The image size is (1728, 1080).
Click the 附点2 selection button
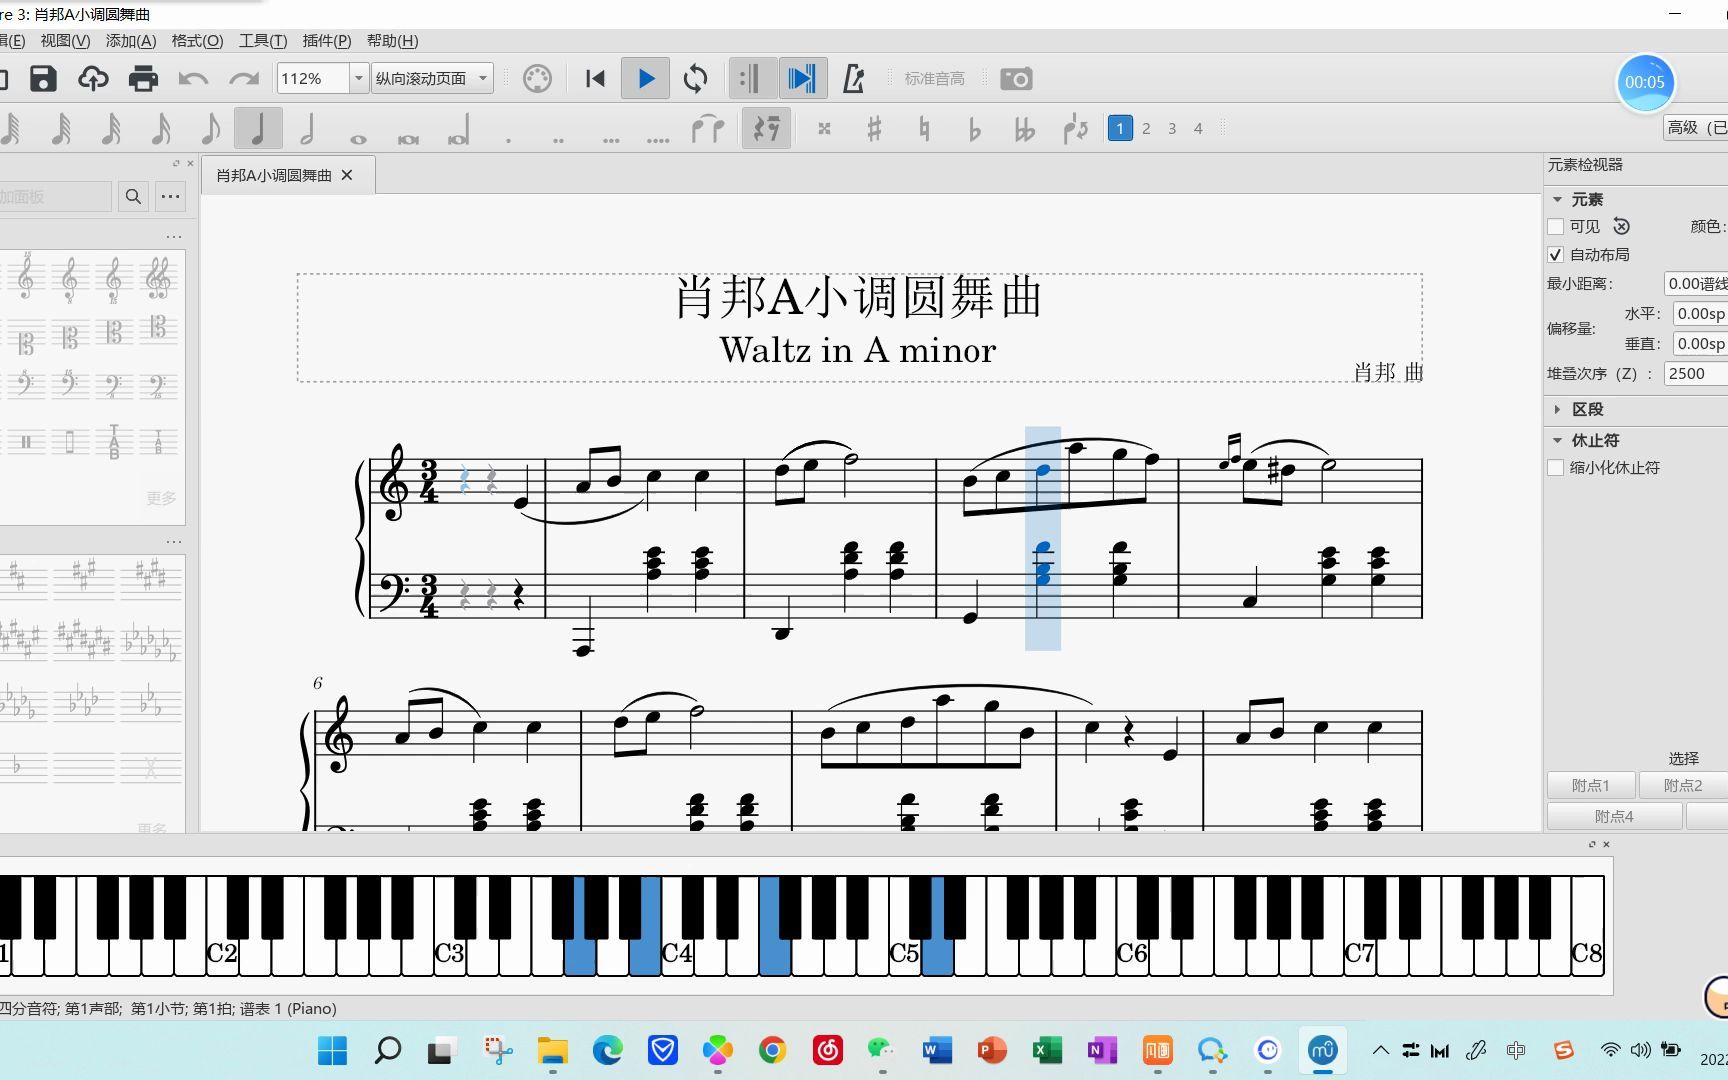click(1683, 786)
